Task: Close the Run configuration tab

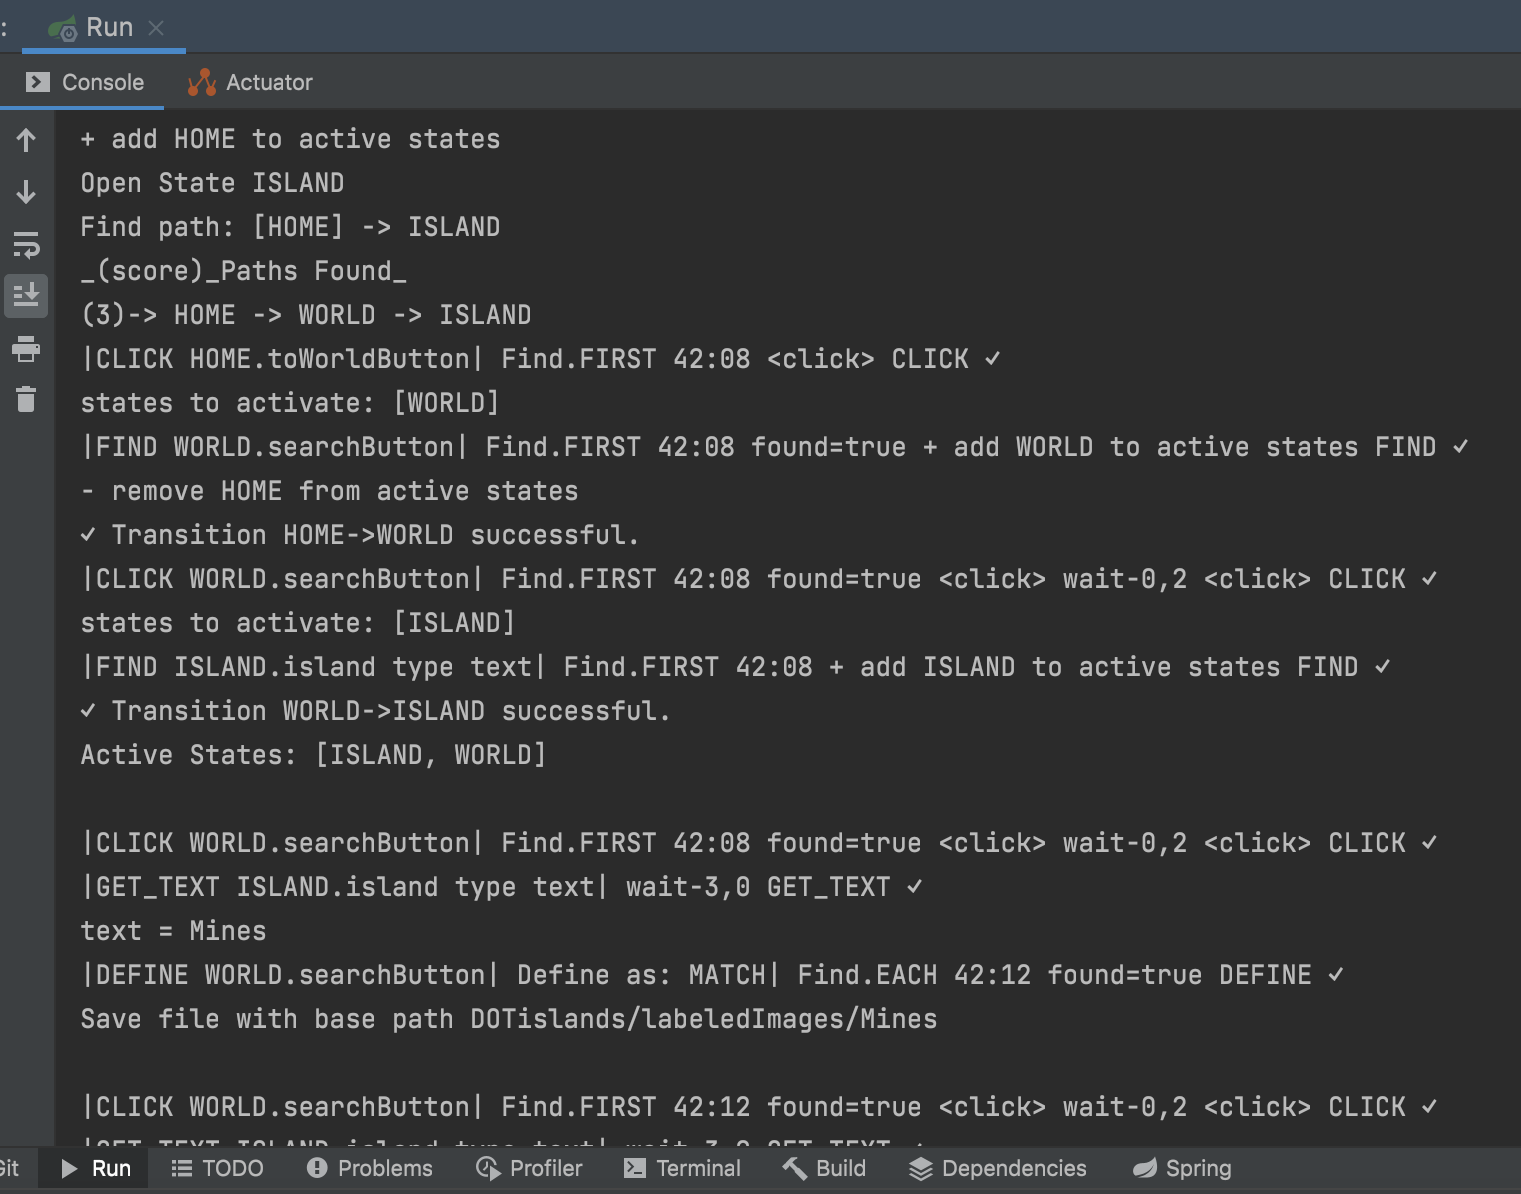Action: [x=156, y=28]
